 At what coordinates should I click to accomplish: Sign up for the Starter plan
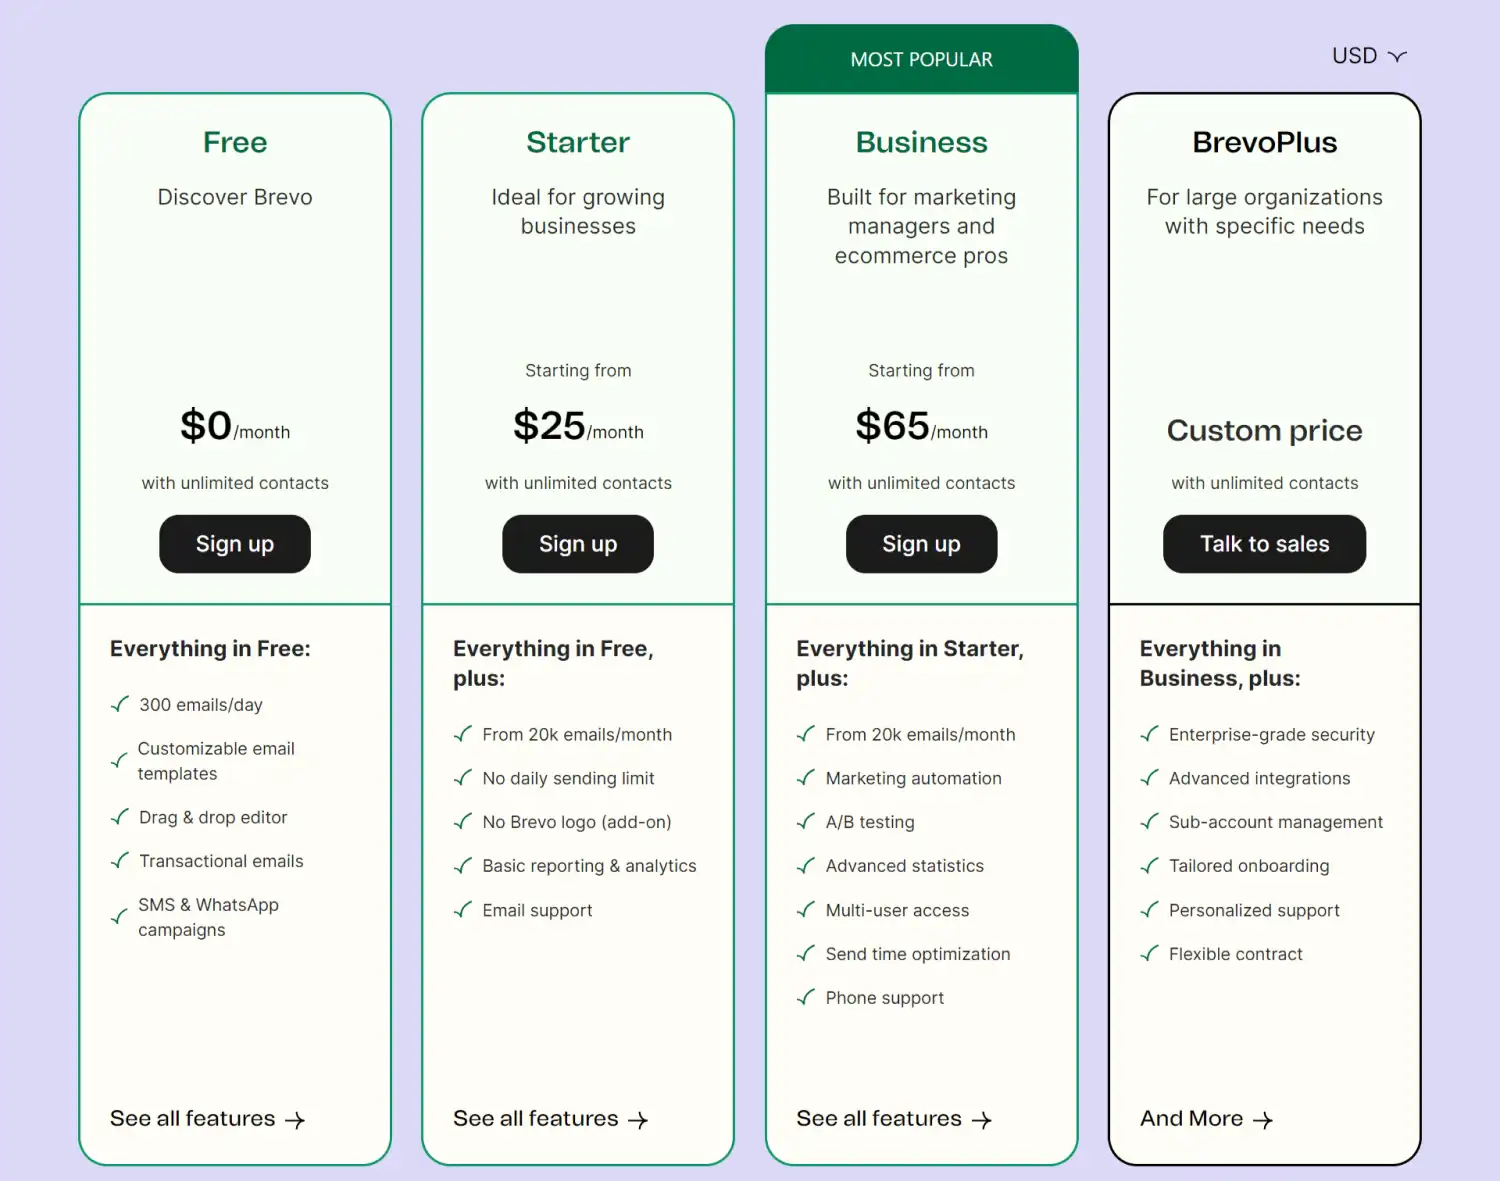coord(578,544)
